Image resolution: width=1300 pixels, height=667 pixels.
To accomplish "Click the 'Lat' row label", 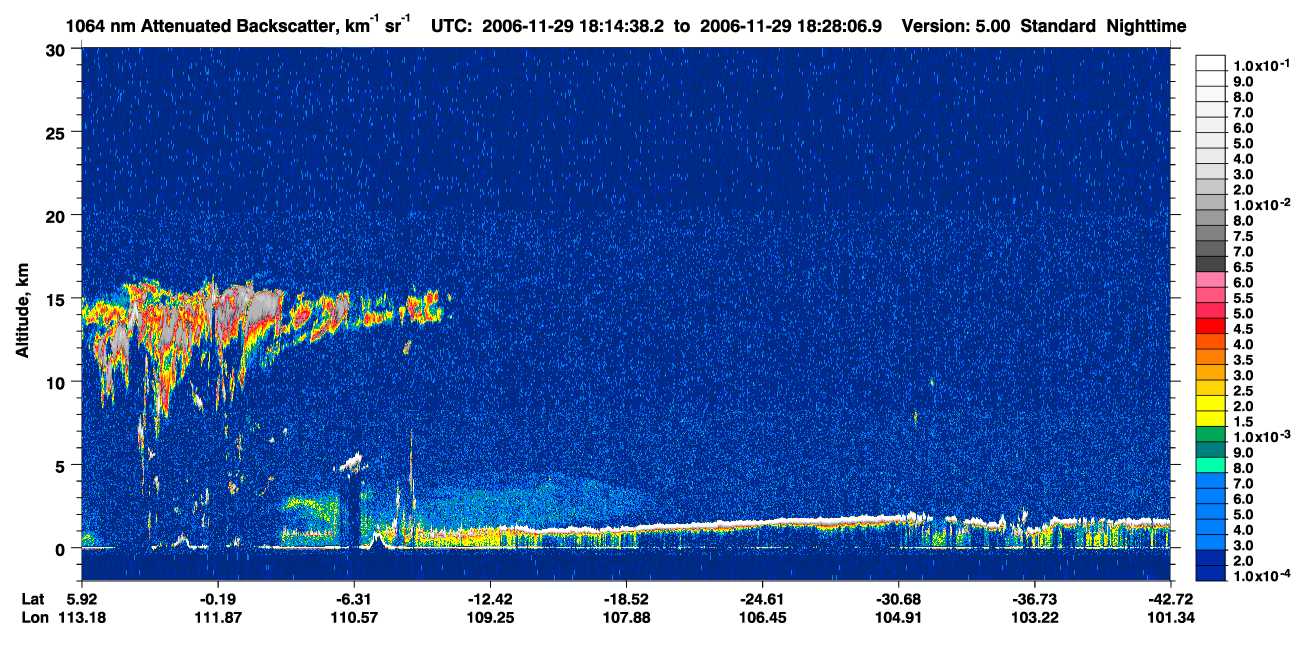I will [33, 598].
